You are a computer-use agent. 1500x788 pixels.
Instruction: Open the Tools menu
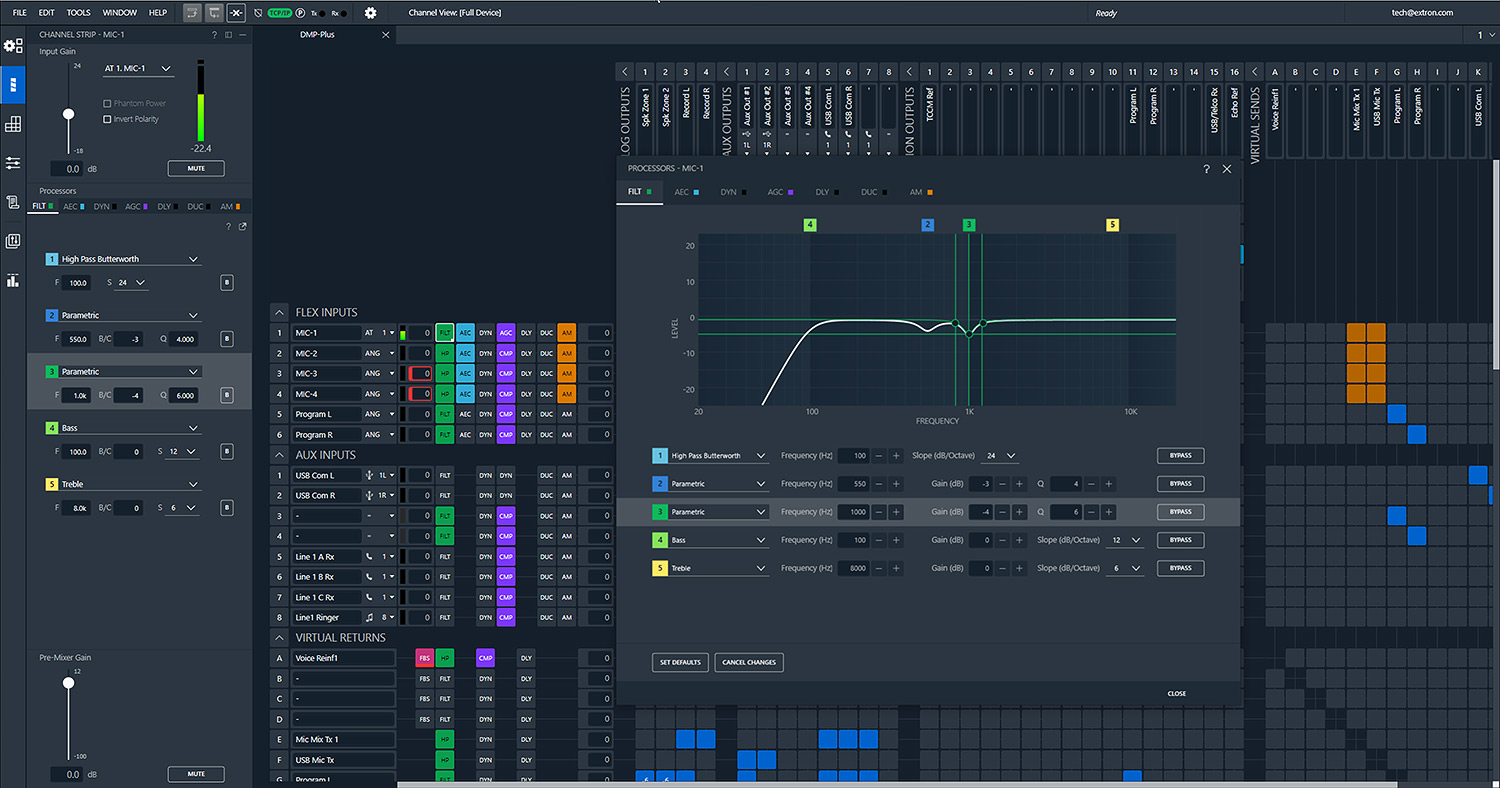tap(78, 13)
